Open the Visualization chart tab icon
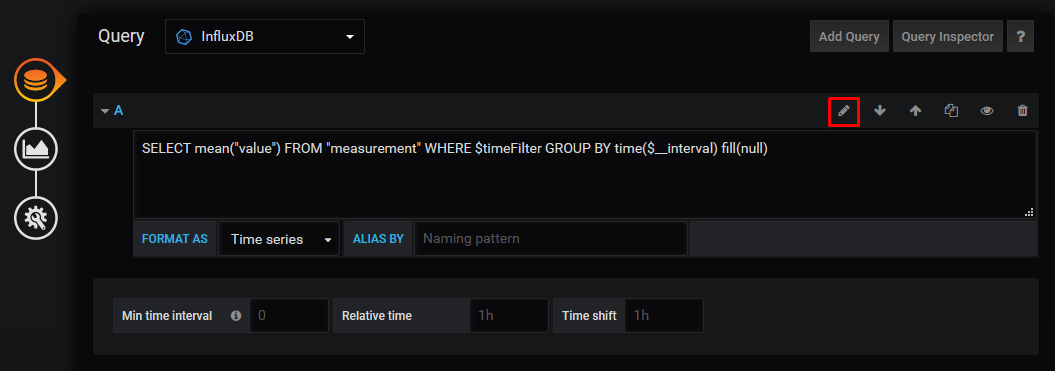Image resolution: width=1055 pixels, height=371 pixels. coord(36,149)
